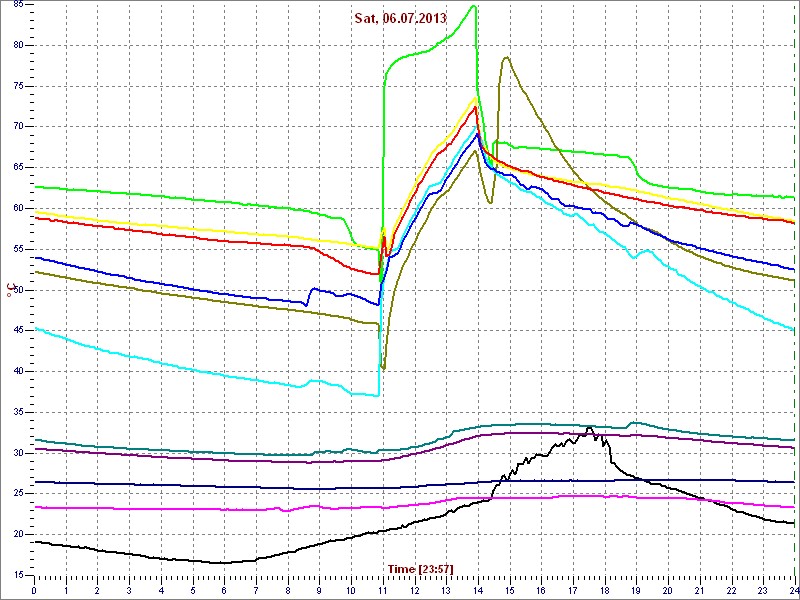Click hour 8 on the time axis

coord(288,590)
